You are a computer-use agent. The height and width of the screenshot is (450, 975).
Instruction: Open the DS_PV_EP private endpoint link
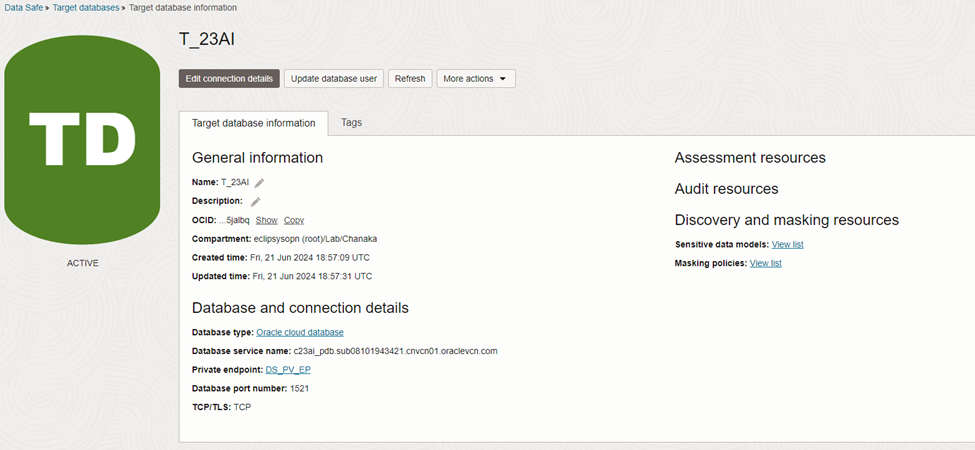click(x=288, y=370)
